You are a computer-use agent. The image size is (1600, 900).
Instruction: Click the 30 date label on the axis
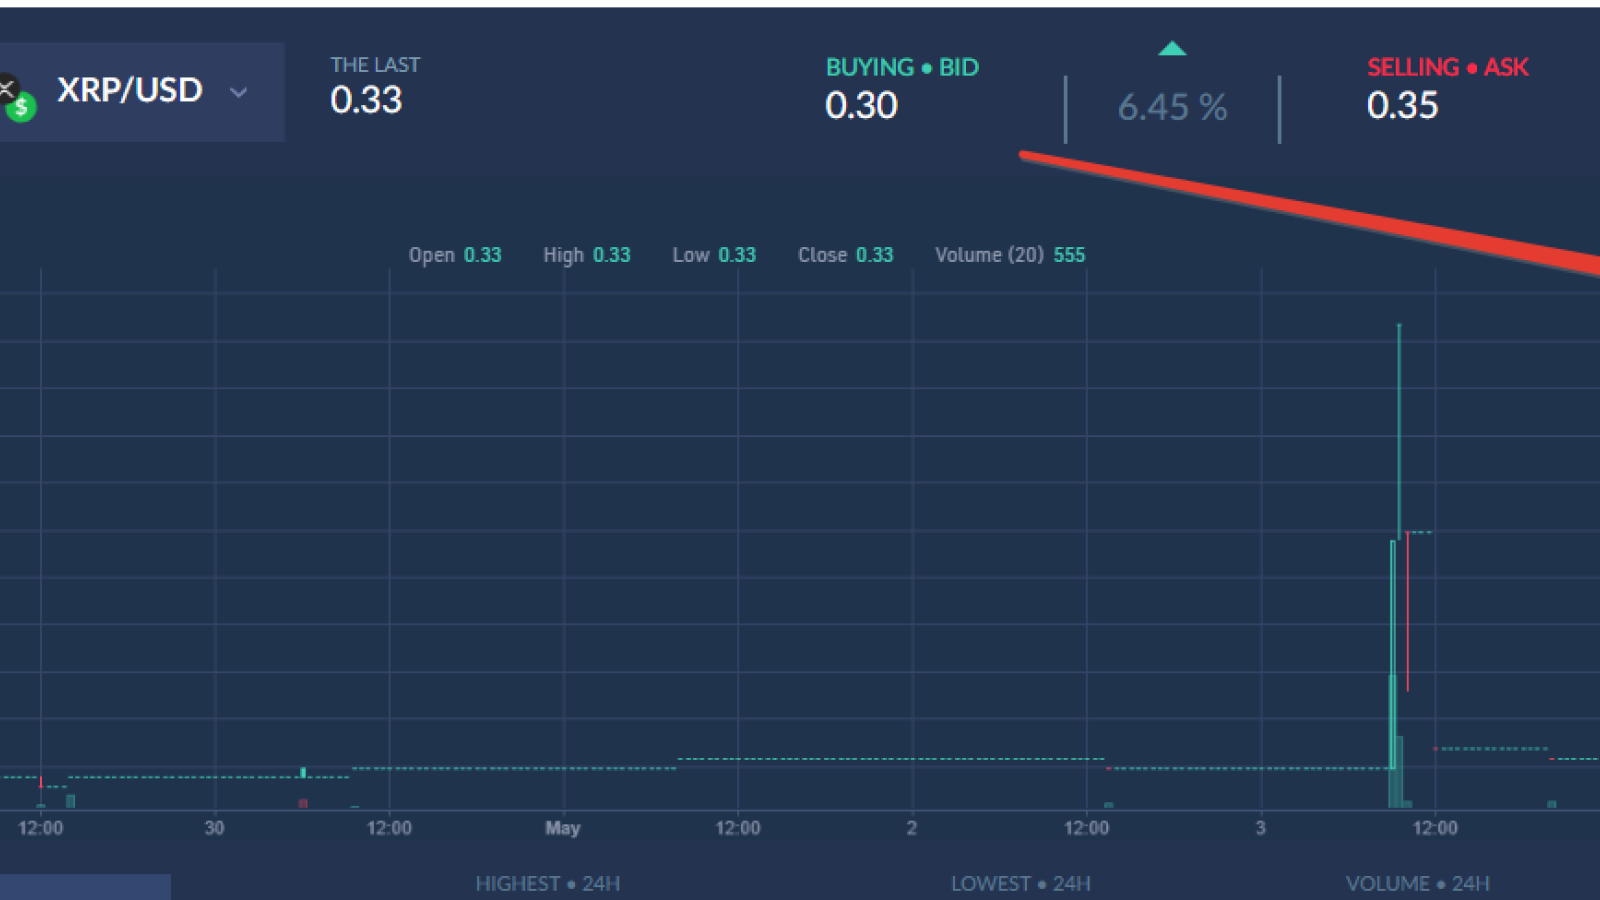pos(214,828)
